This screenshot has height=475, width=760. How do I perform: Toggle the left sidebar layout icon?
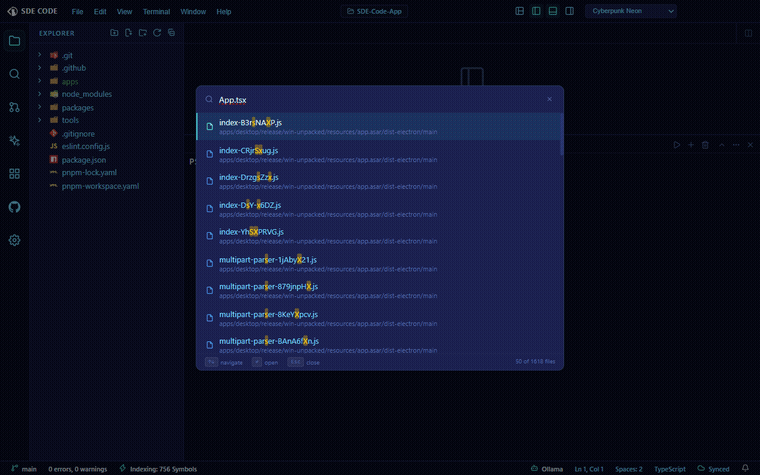tap(536, 11)
